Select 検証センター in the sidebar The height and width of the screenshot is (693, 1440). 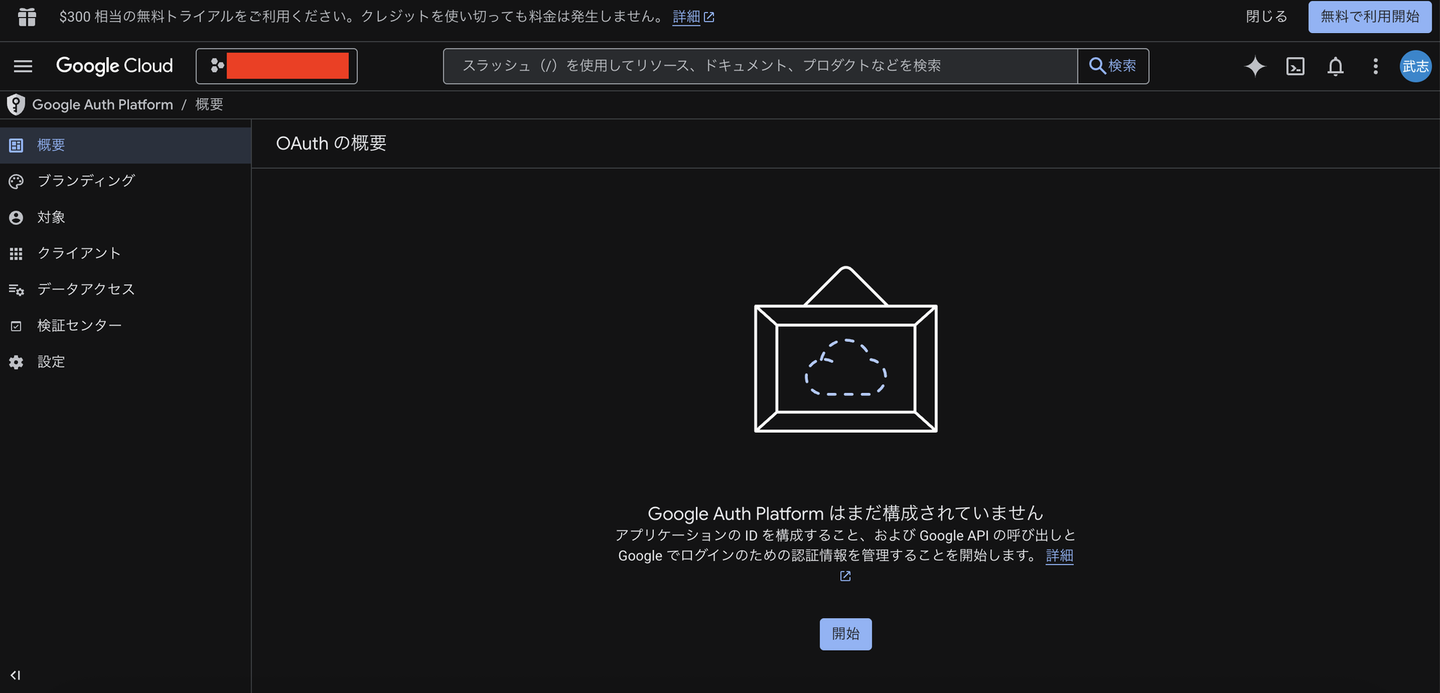(x=125, y=325)
